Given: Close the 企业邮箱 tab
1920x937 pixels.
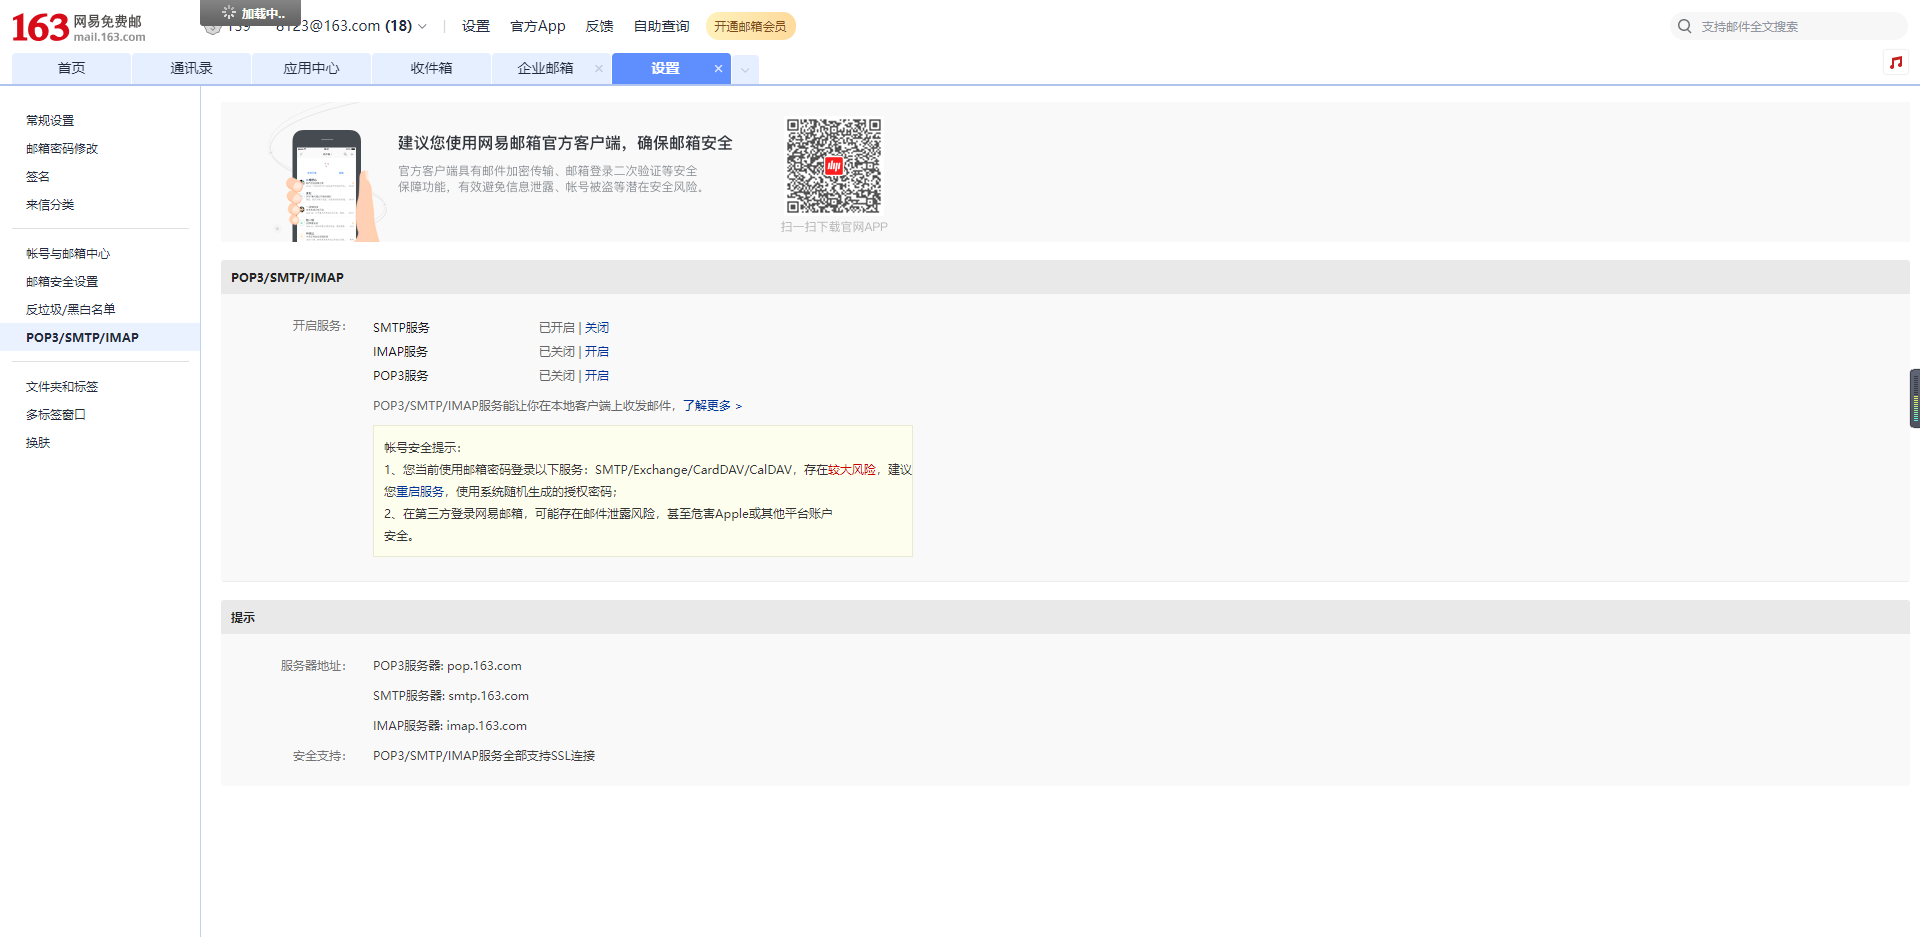Looking at the screenshot, I should pyautogui.click(x=598, y=68).
